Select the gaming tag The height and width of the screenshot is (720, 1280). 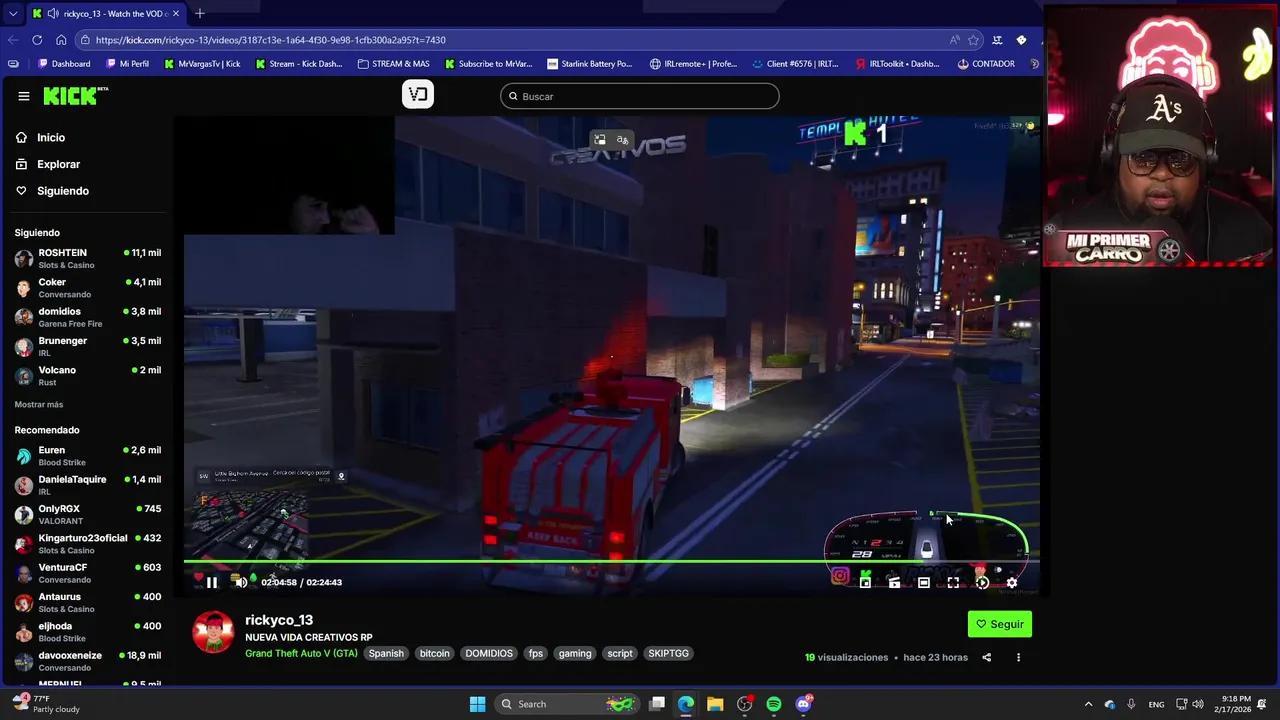pos(575,653)
